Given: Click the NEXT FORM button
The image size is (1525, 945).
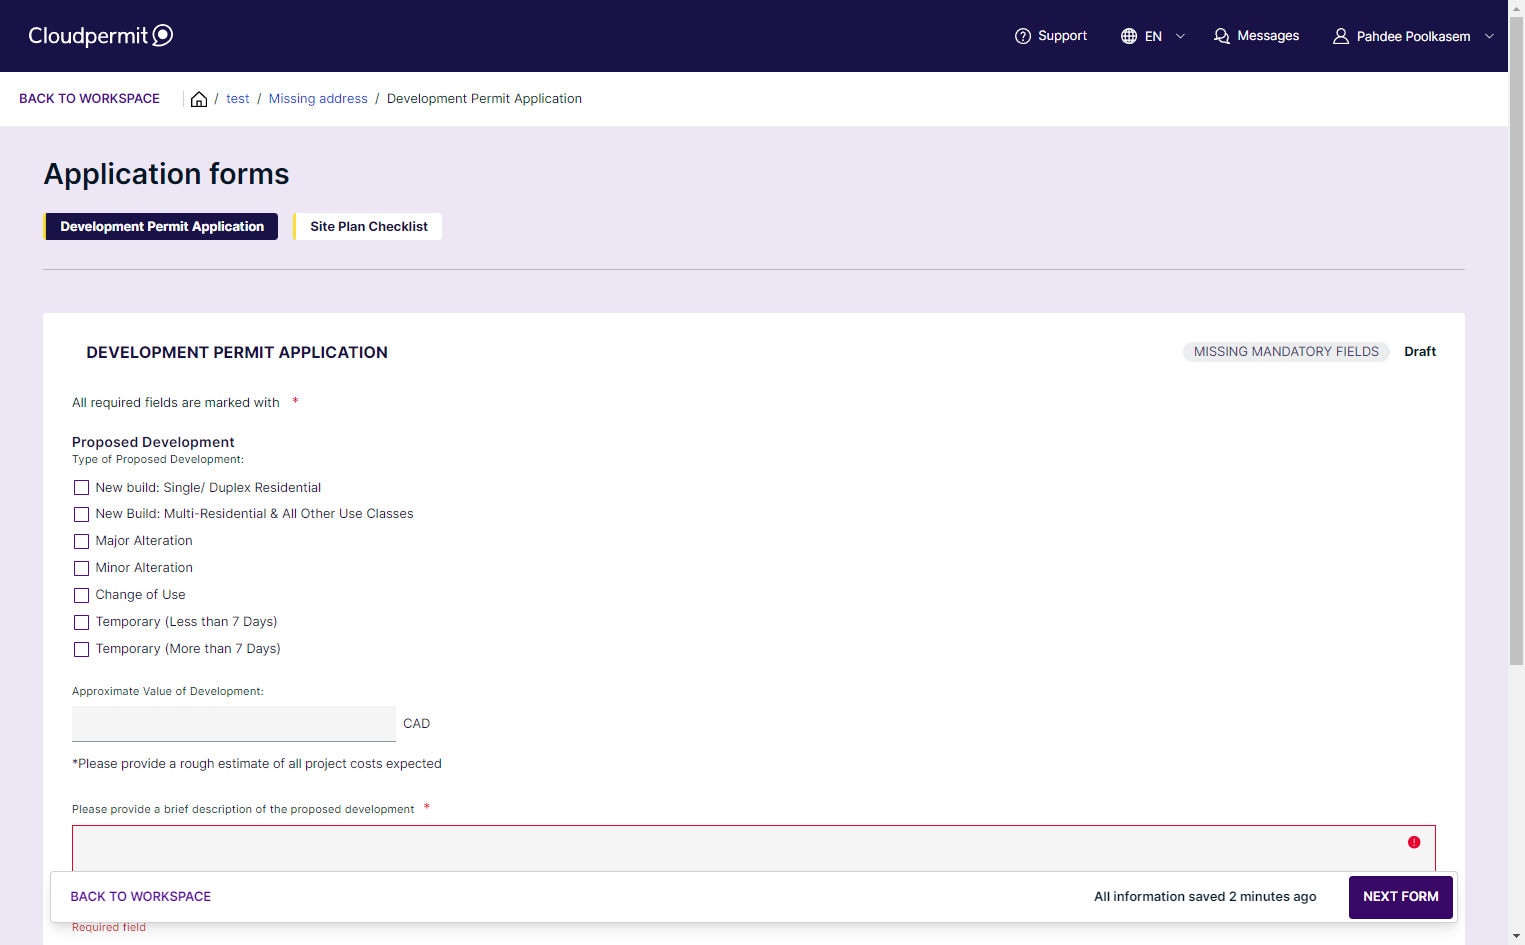Looking at the screenshot, I should [1401, 897].
